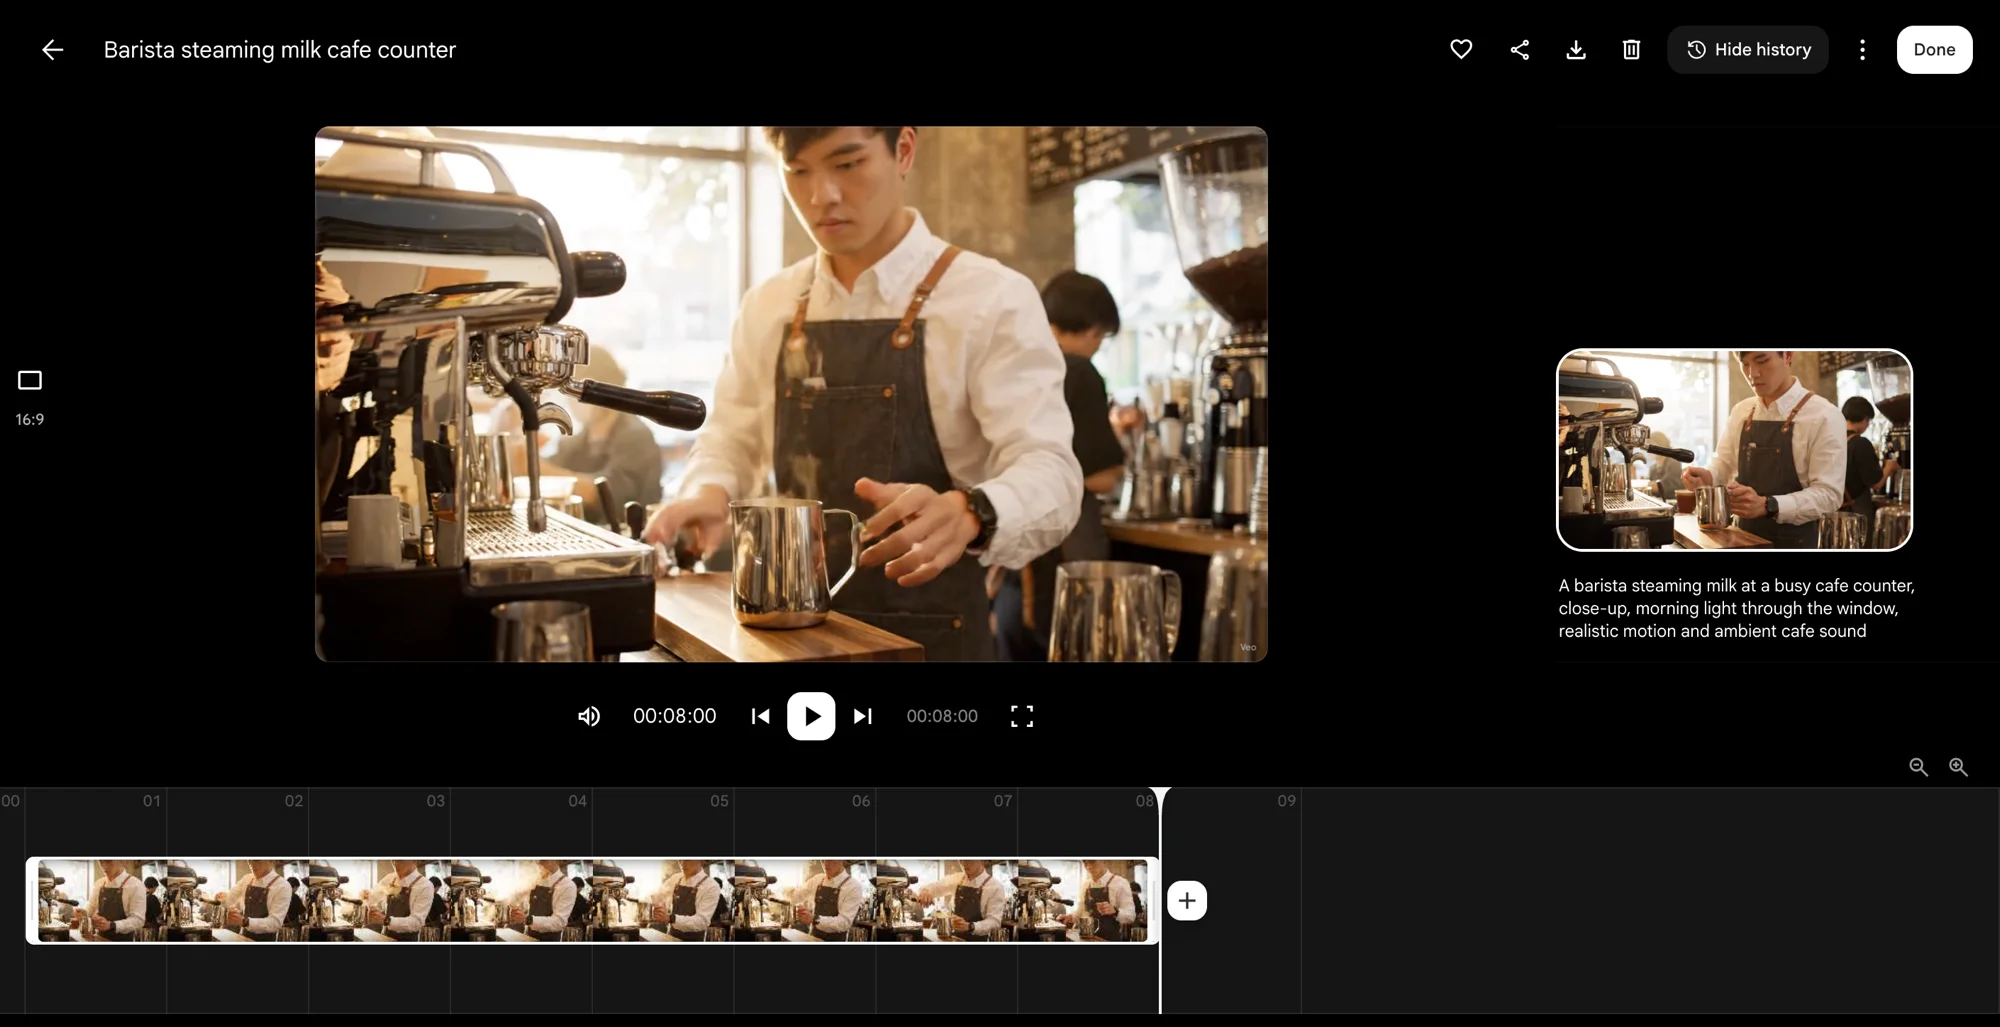Mute the audio with speaker icon
The image size is (2000, 1027).
click(589, 716)
